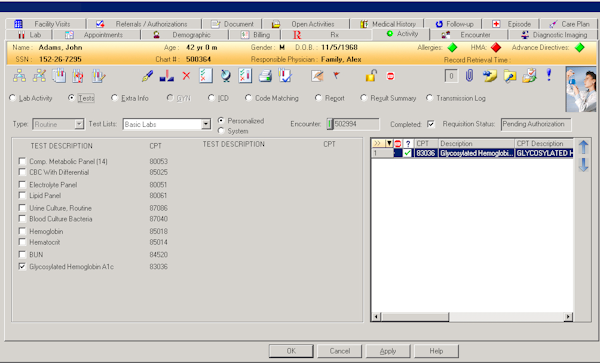The height and width of the screenshot is (363, 600).
Task: Click the blue and red blocks icon
Action: [x=167, y=76]
